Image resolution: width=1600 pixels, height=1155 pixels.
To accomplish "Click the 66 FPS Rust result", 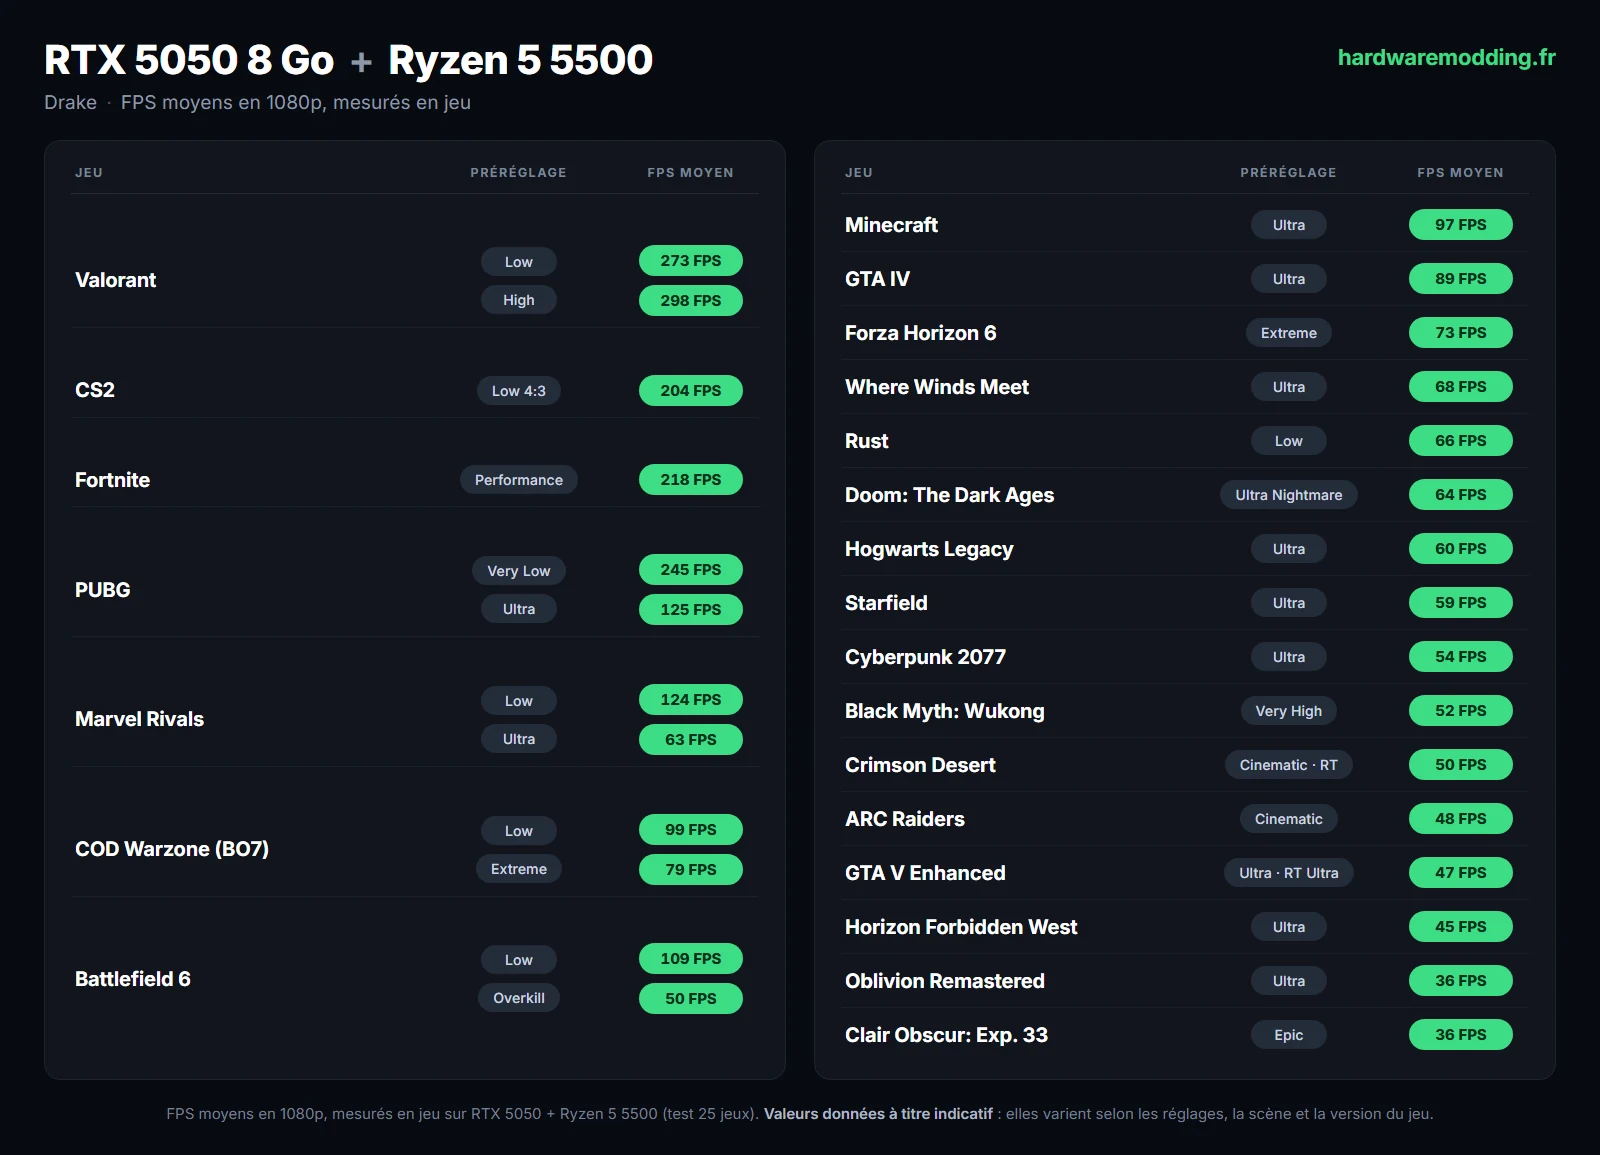I will point(1461,441).
